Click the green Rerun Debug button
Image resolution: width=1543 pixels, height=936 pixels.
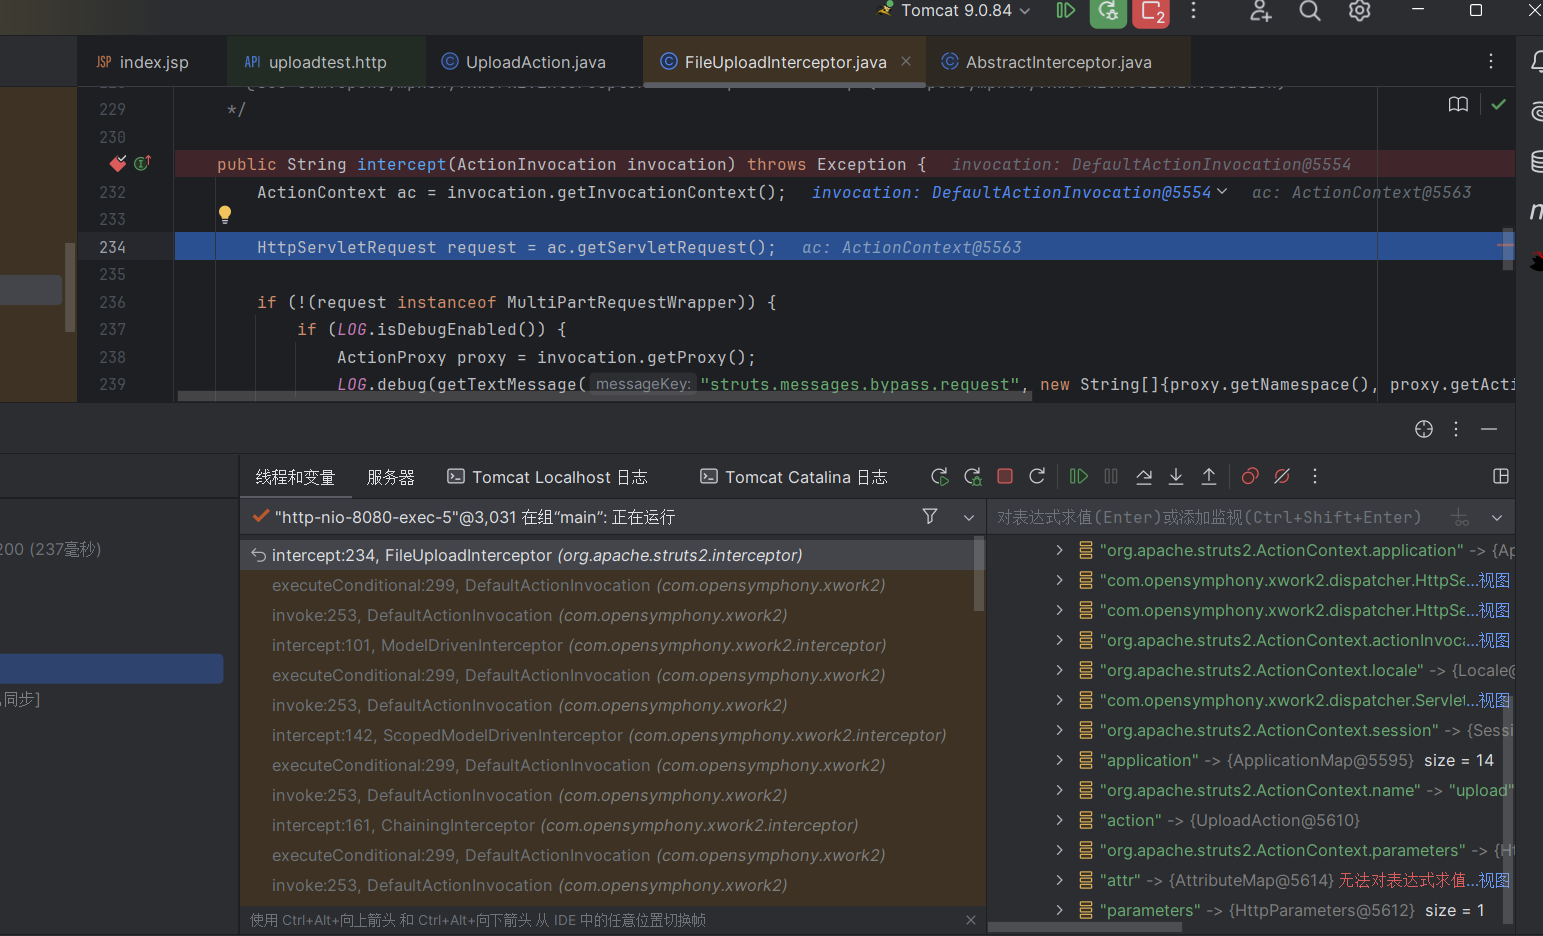(1108, 11)
